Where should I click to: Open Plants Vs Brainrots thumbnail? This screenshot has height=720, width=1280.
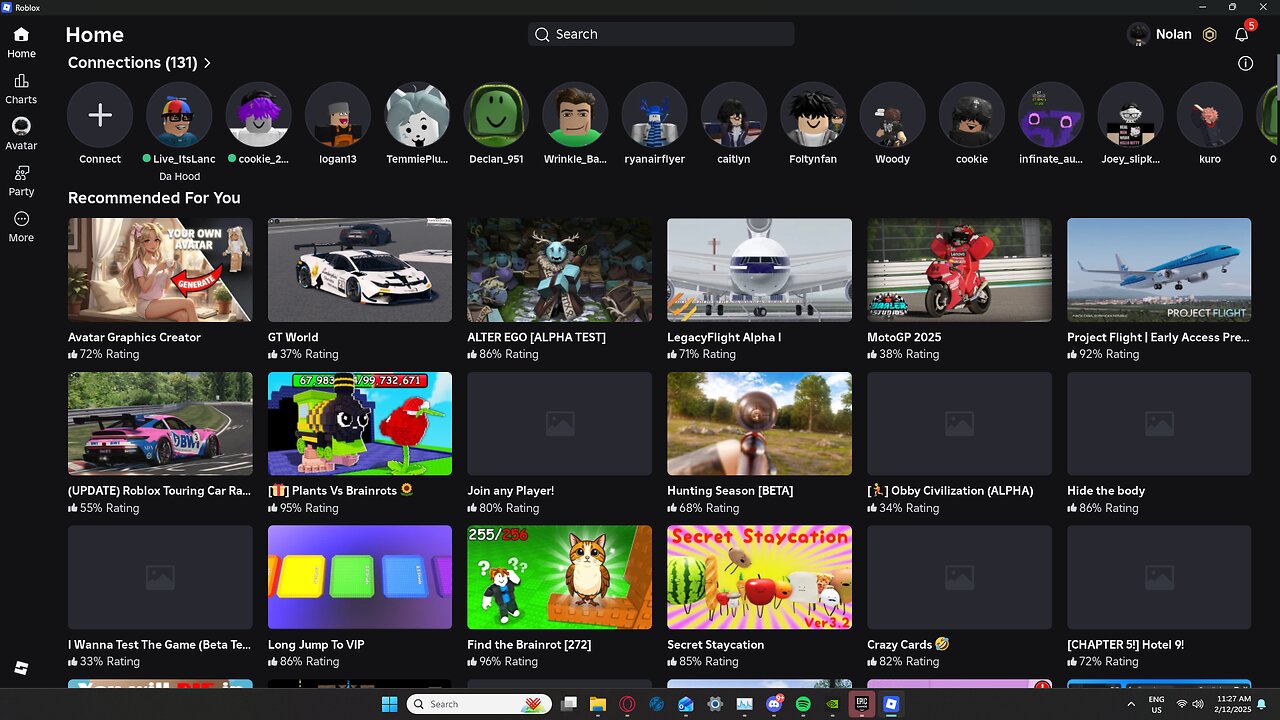pos(360,424)
